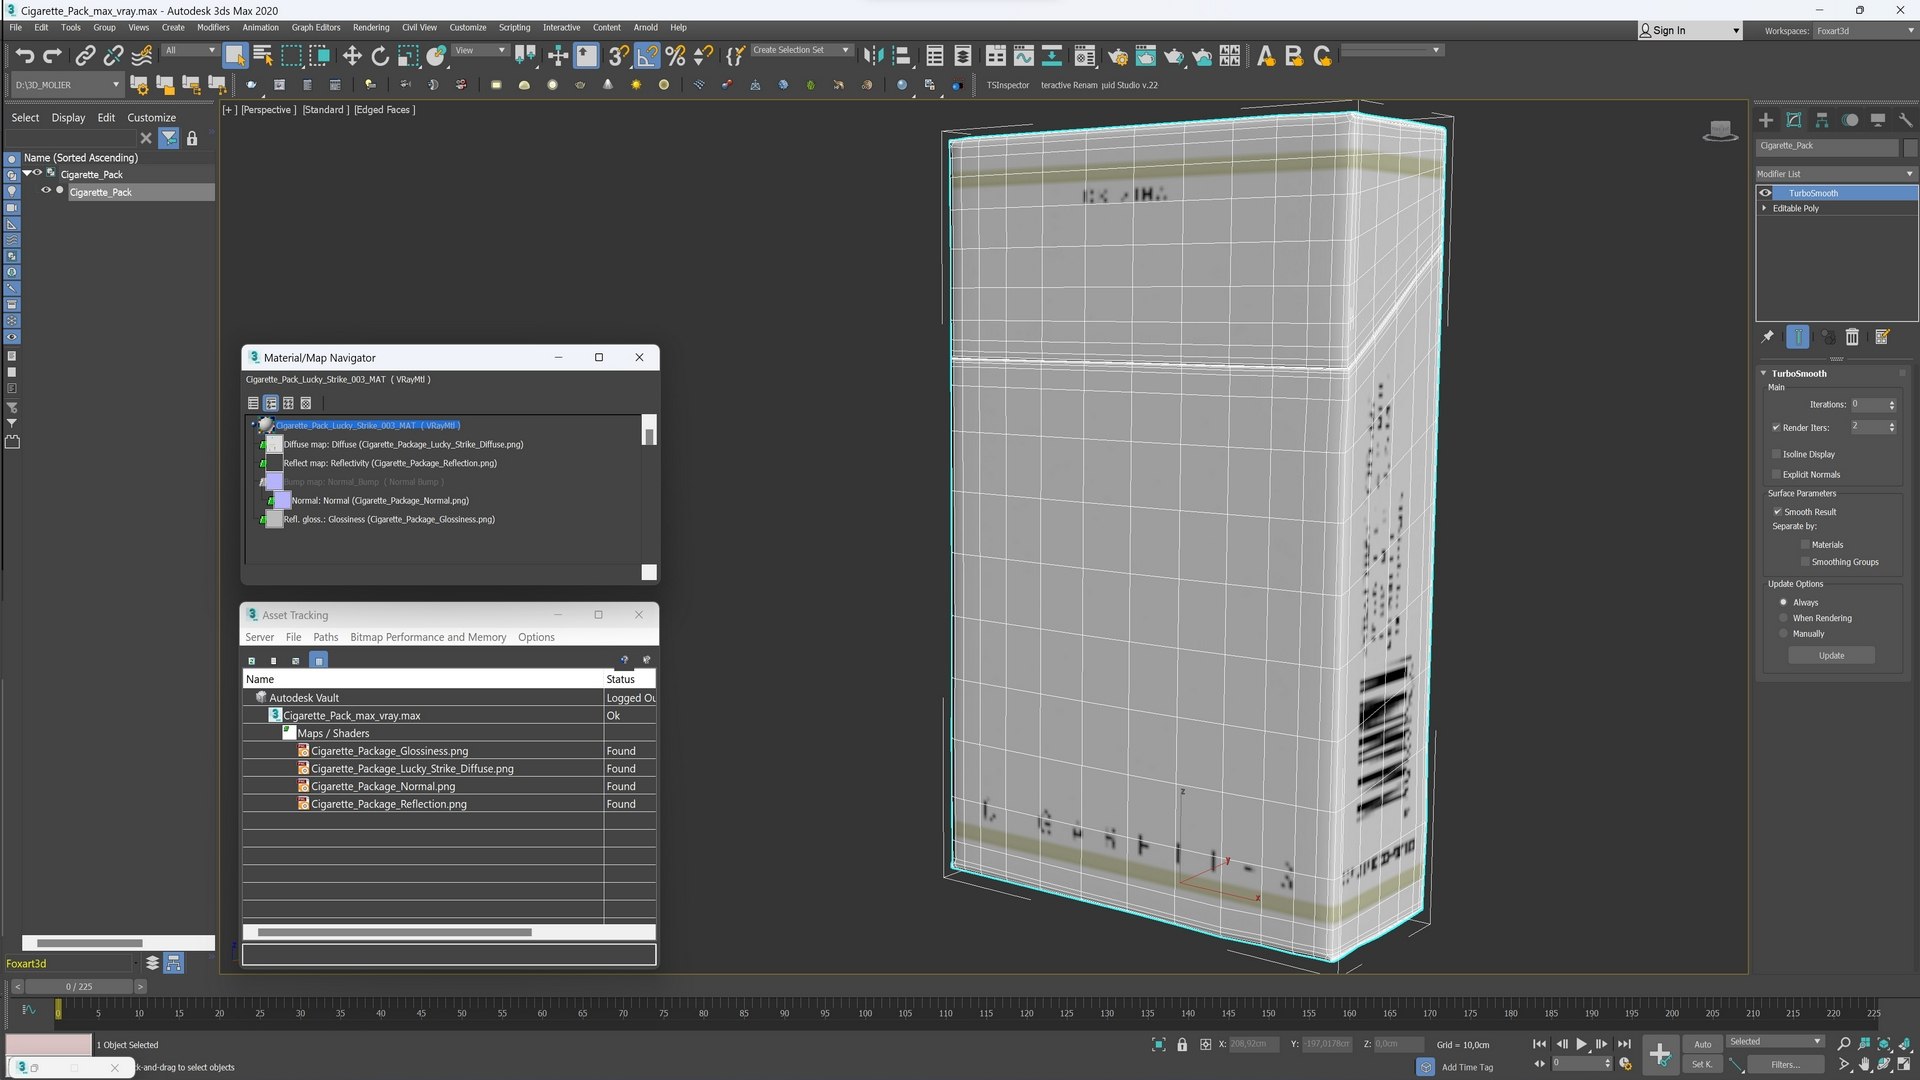
Task: Open the Create panel plus icon
Action: coord(1766,120)
